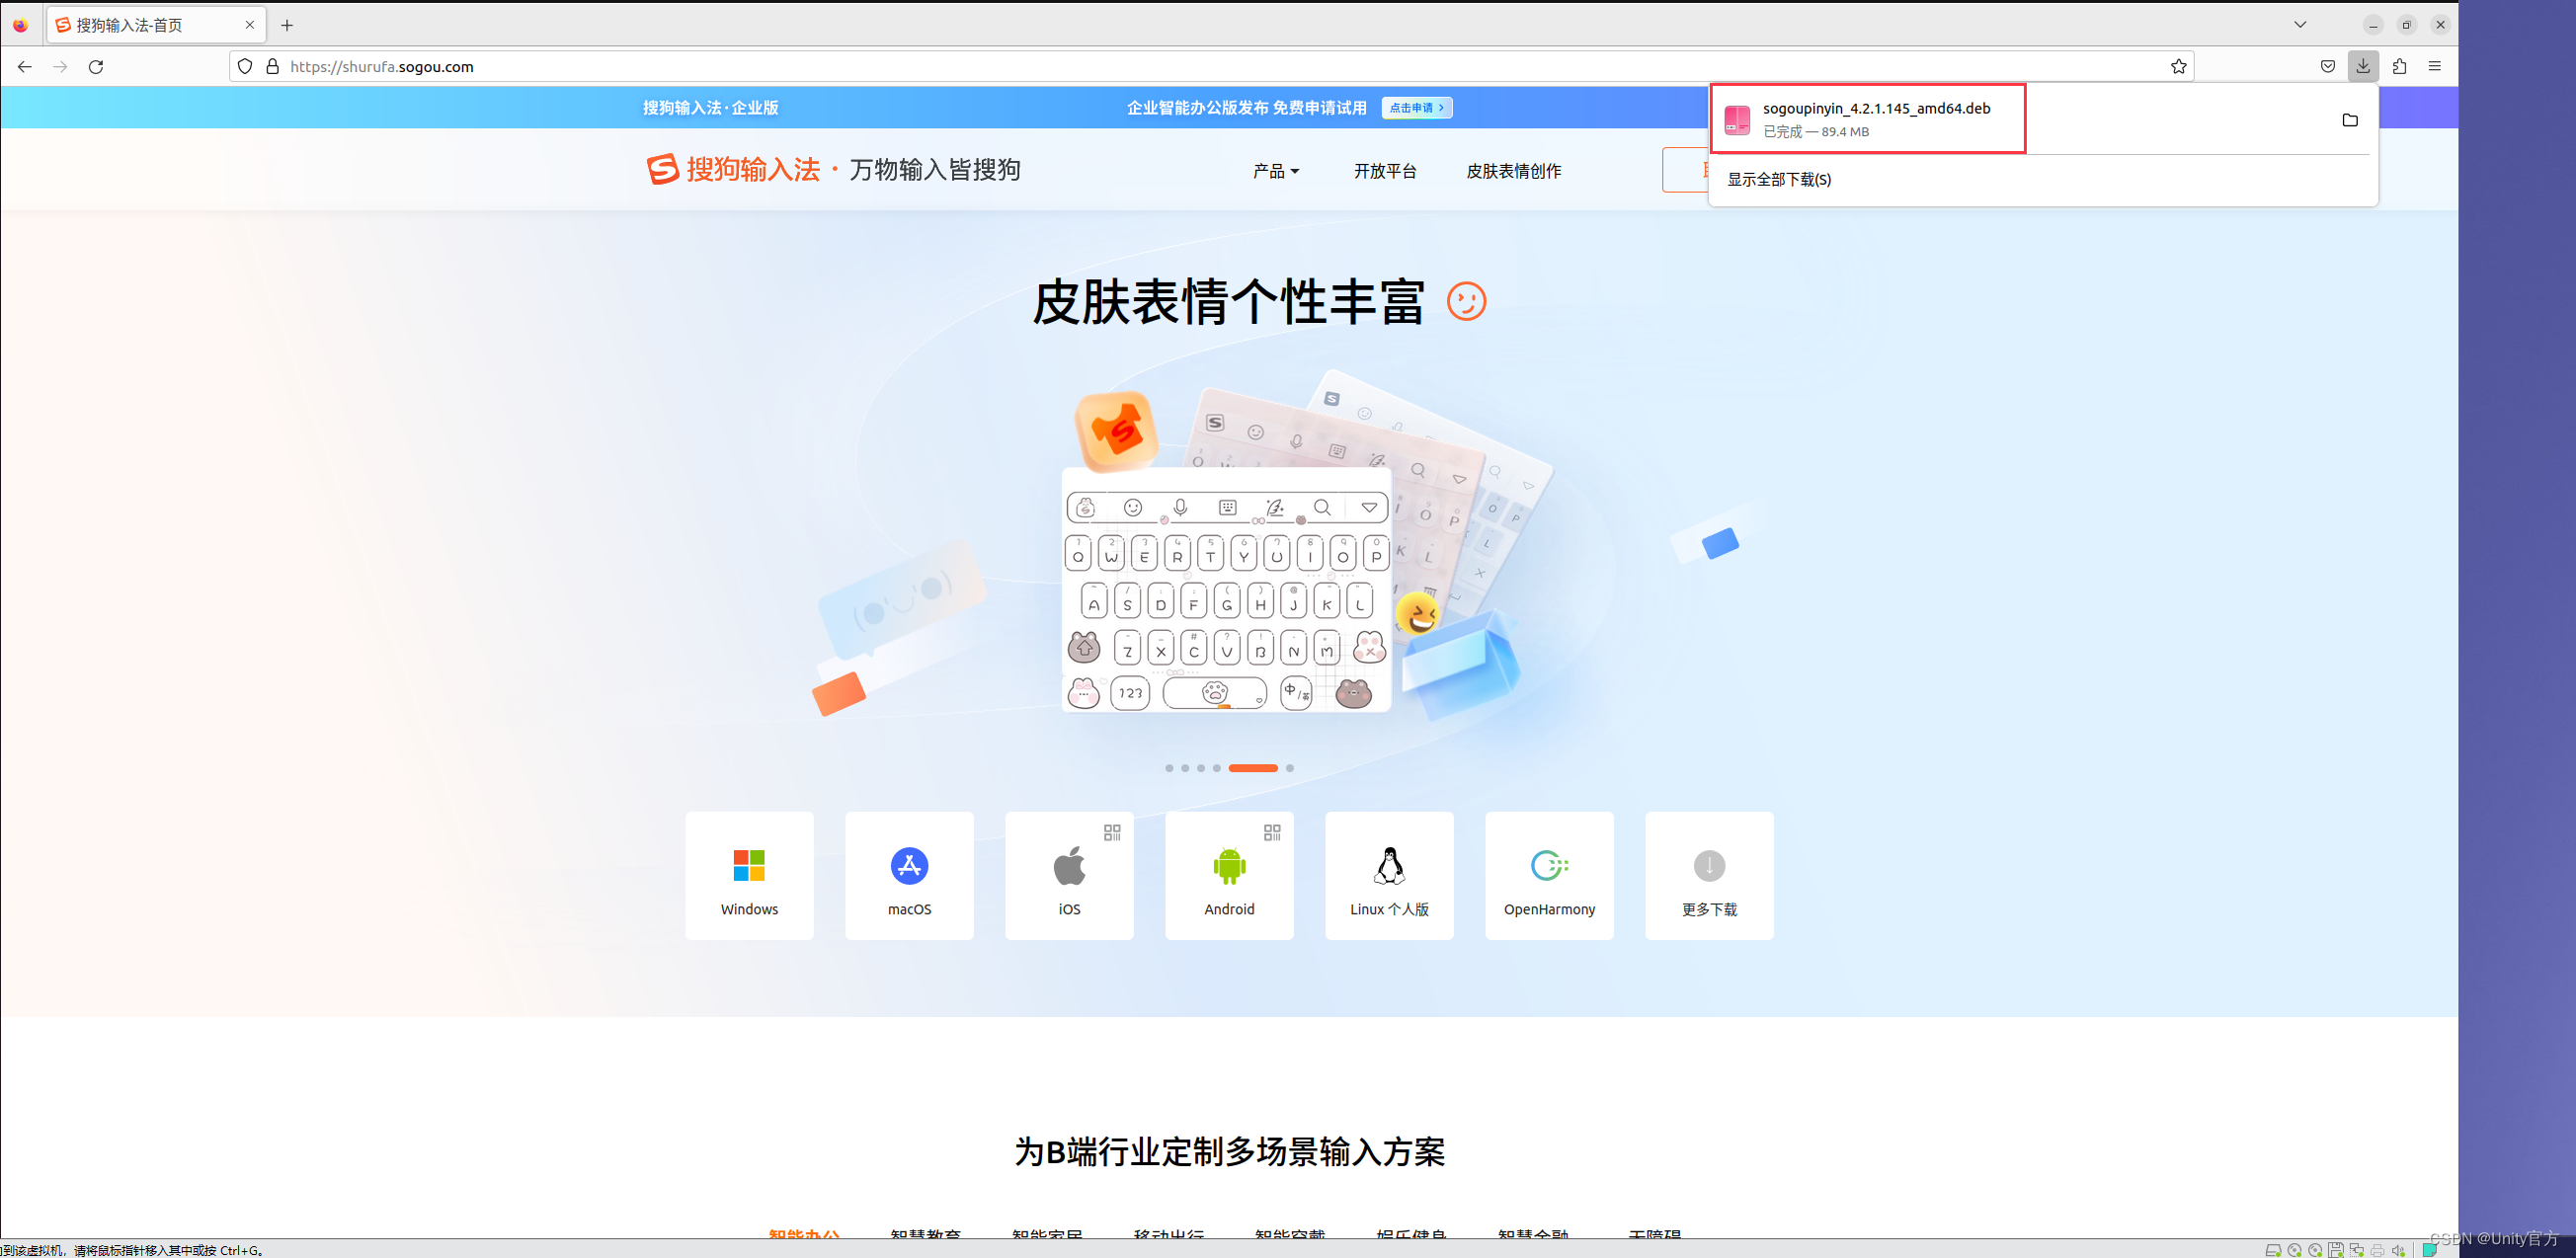This screenshot has width=2576, height=1258.
Task: Click the Firefox extensions puzzle icon
Action: [x=2400, y=66]
